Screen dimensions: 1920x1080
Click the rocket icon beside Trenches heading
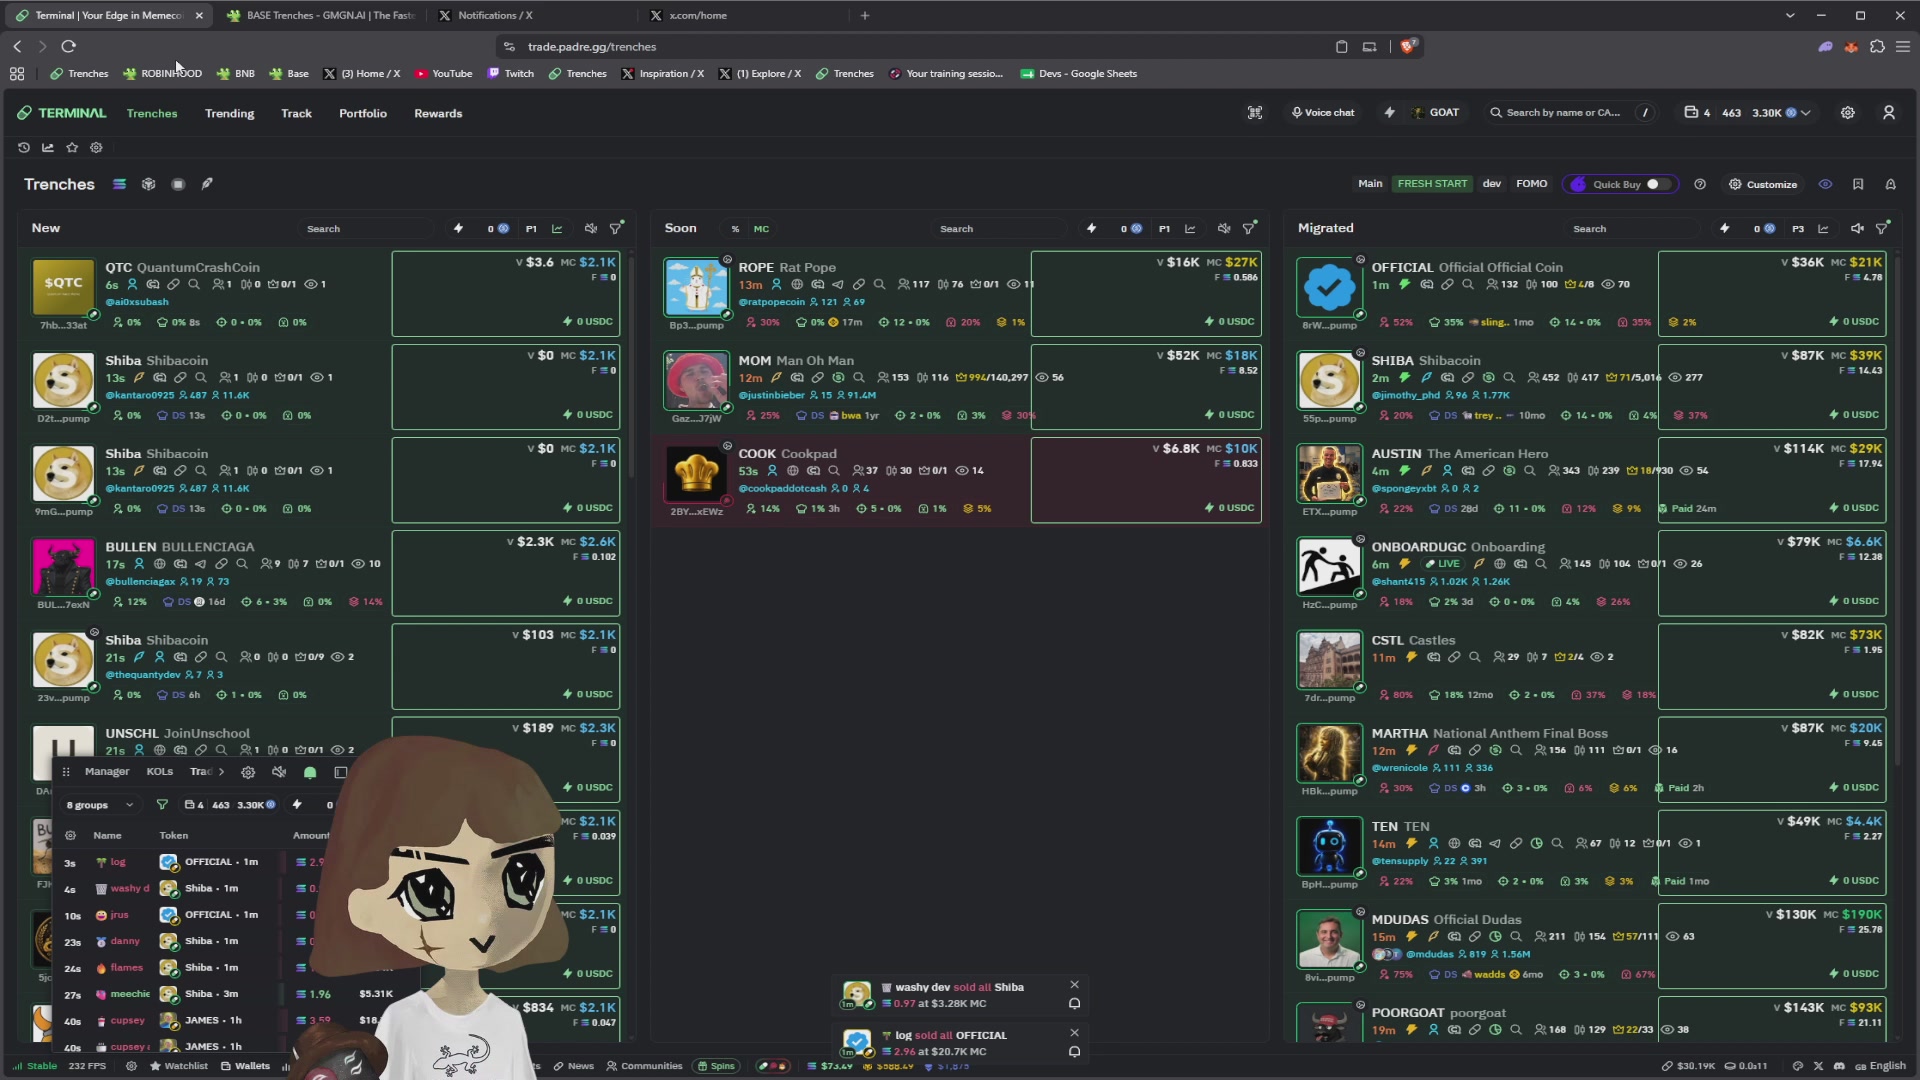[207, 184]
